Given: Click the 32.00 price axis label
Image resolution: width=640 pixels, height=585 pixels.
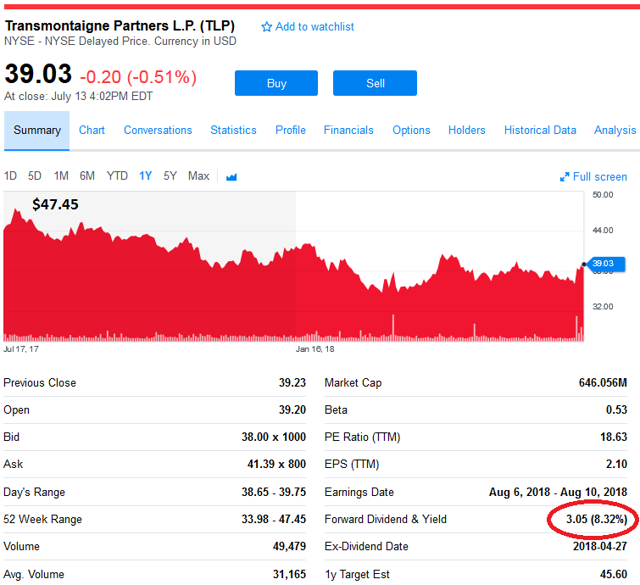Looking at the screenshot, I should click(x=603, y=307).
